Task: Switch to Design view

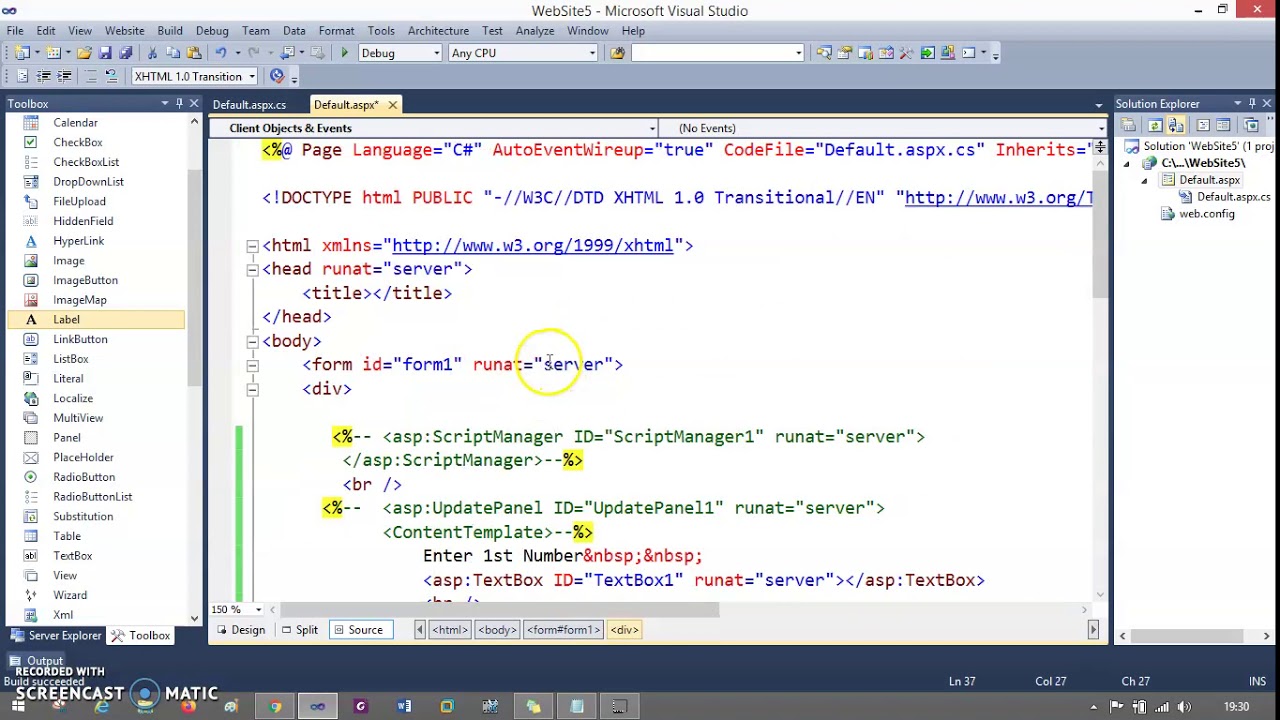Action: 239,630
